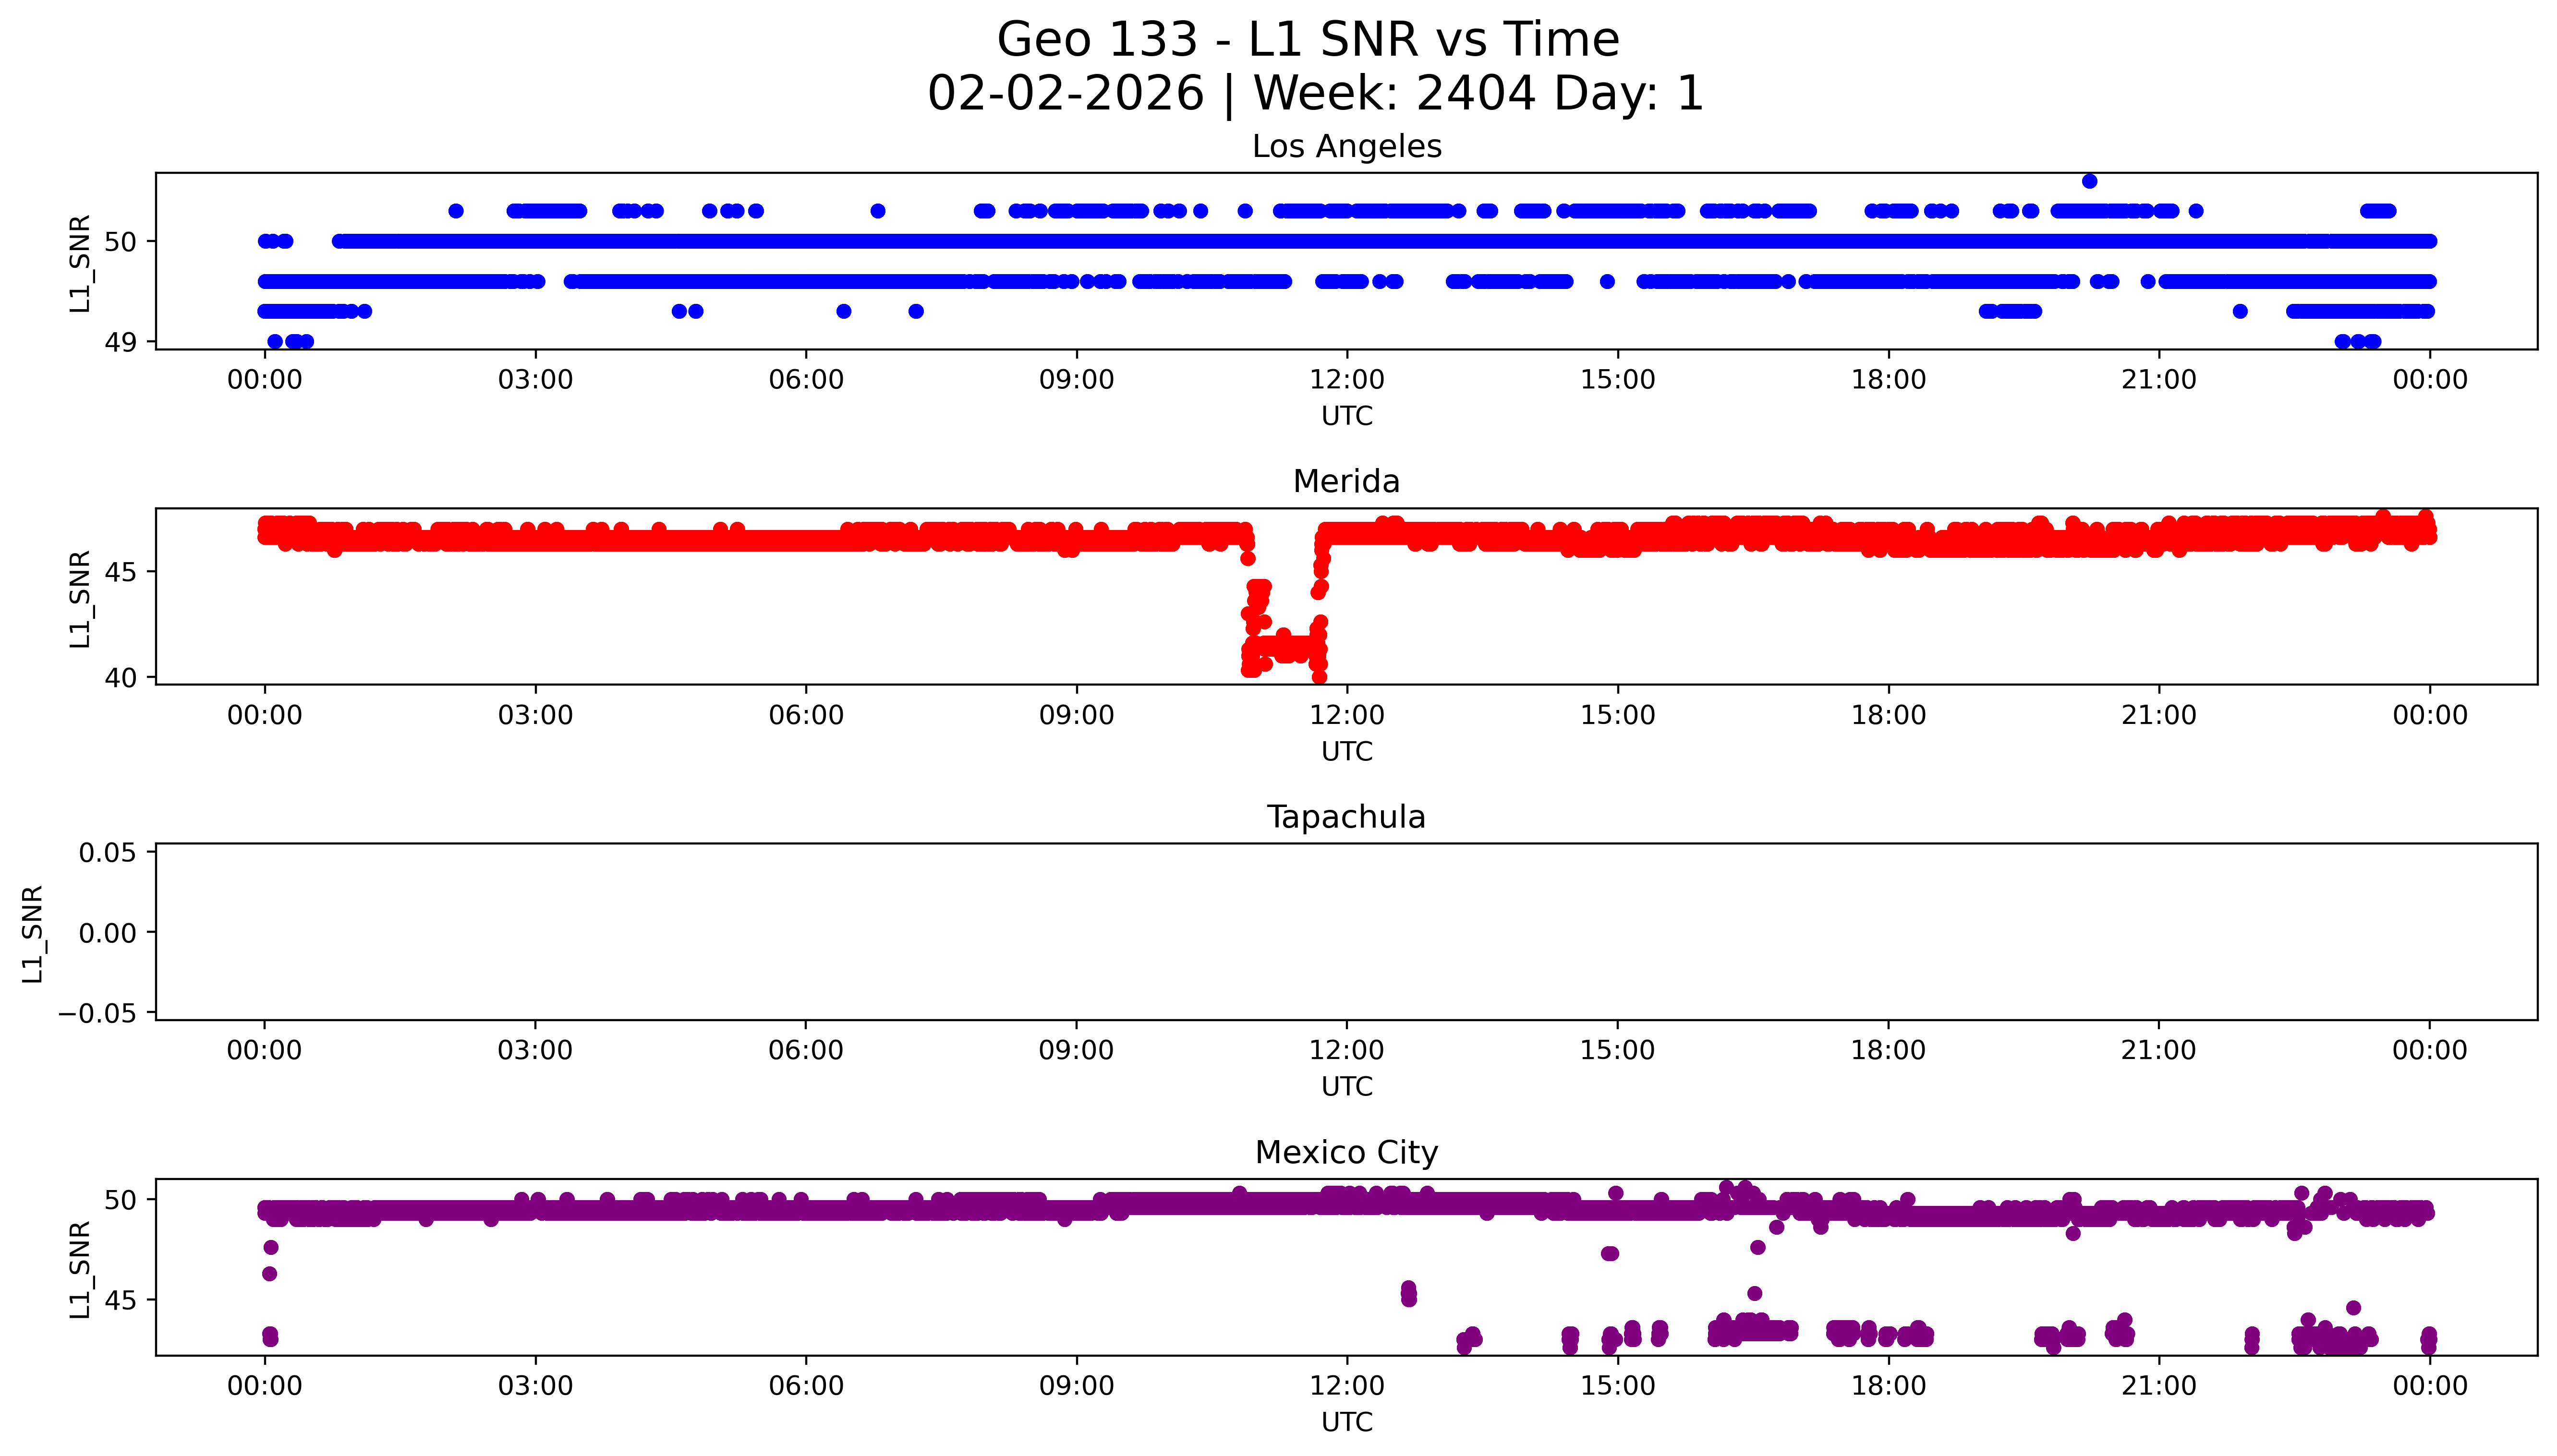Click the 45 y-axis tick on the Mexico City plot

[121, 1300]
